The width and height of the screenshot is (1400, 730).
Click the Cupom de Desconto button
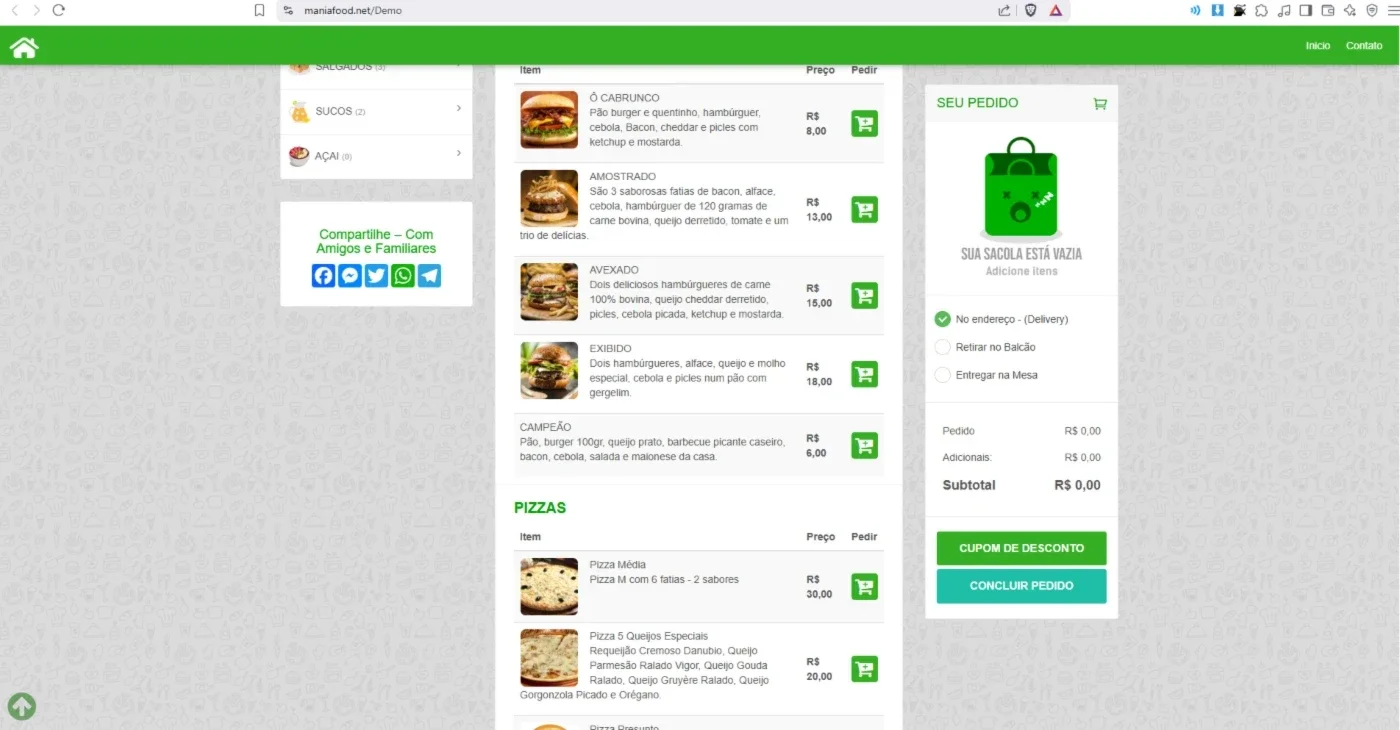(x=1021, y=548)
